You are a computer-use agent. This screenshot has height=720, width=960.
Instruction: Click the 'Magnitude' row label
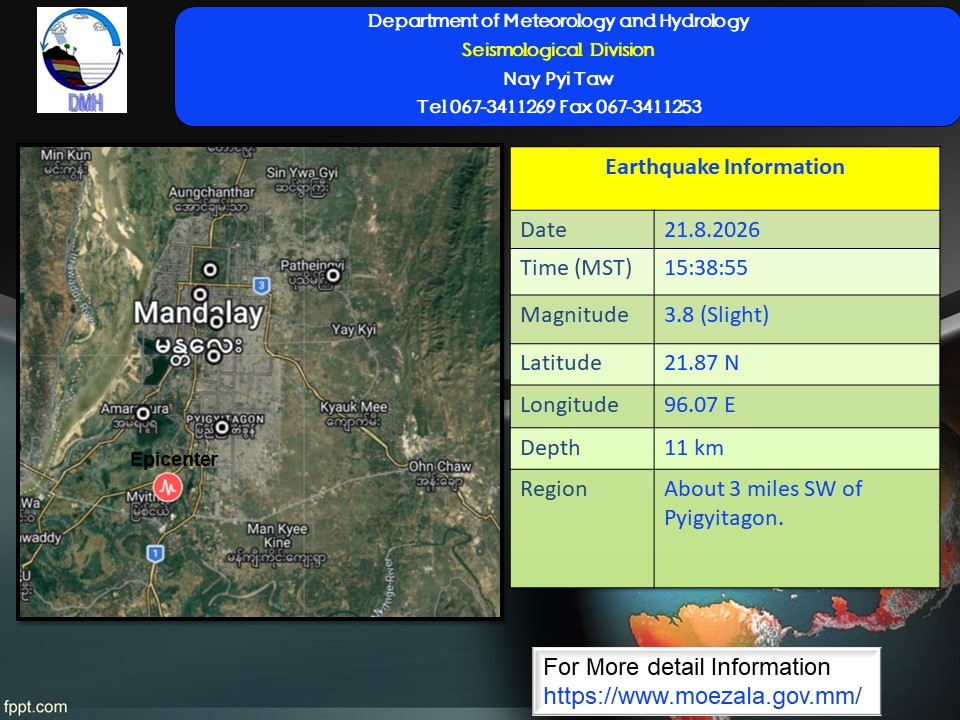point(574,315)
